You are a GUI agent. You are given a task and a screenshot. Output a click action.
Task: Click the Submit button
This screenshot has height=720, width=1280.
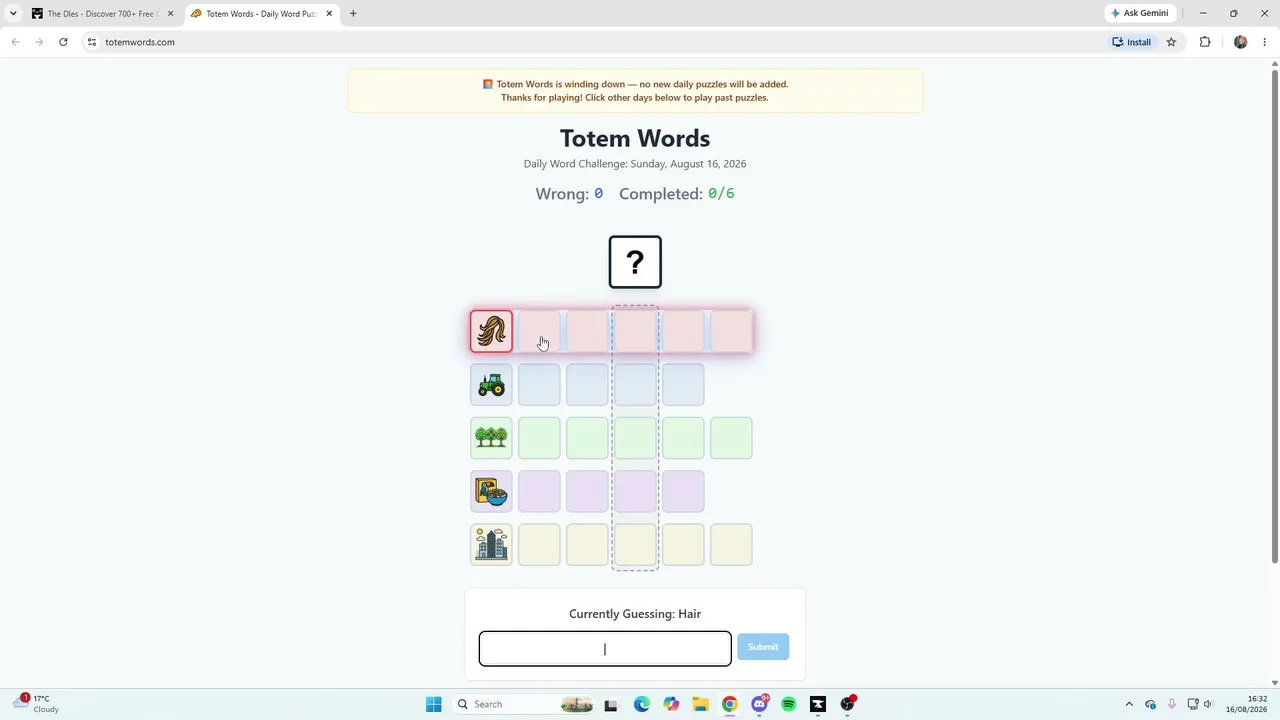tap(763, 647)
